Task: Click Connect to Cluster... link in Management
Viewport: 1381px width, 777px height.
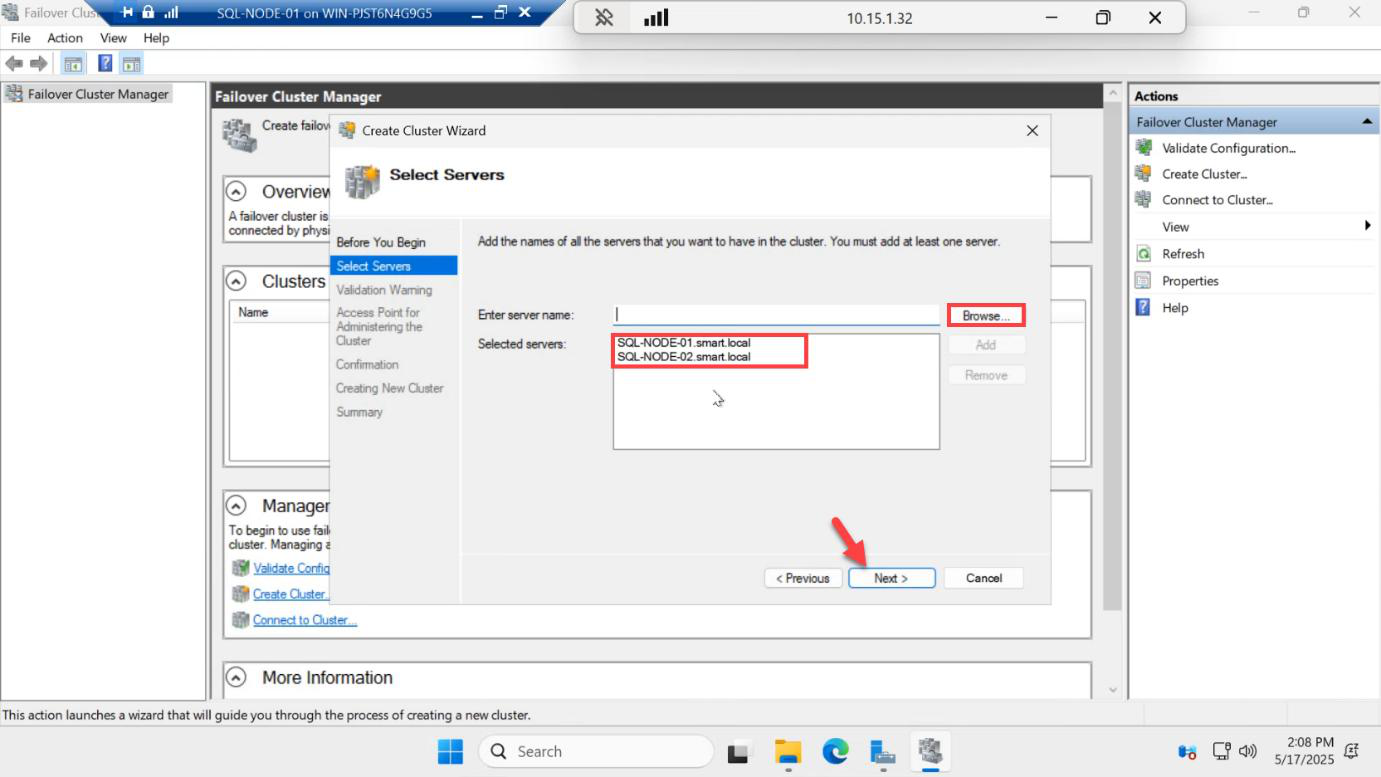Action: click(304, 620)
